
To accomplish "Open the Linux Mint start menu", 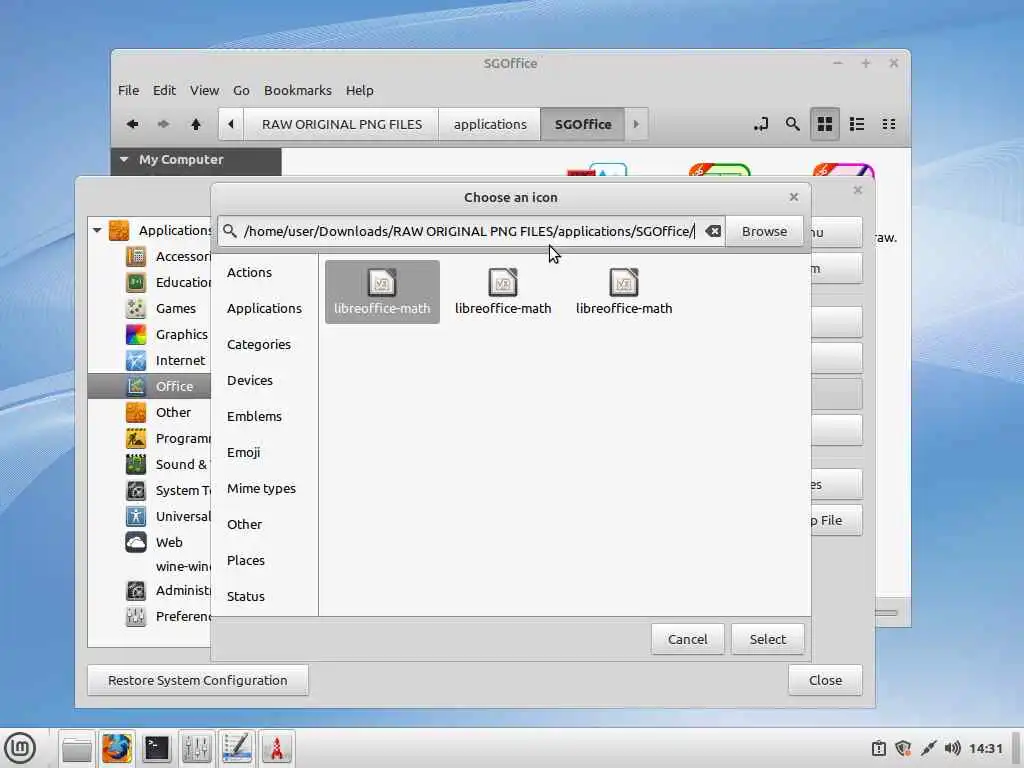I will pos(20,748).
